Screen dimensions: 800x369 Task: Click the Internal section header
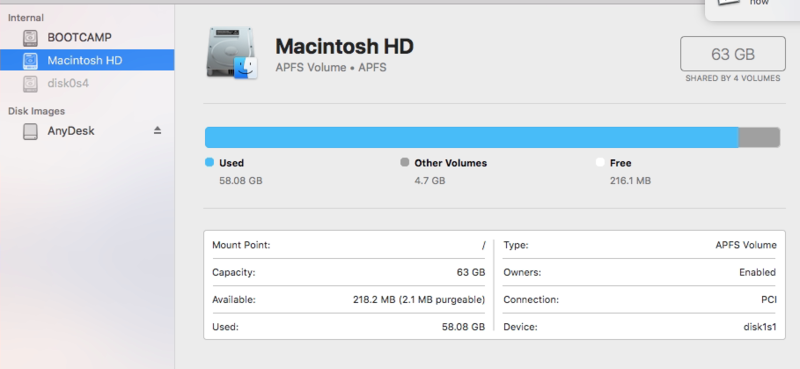pos(26,18)
